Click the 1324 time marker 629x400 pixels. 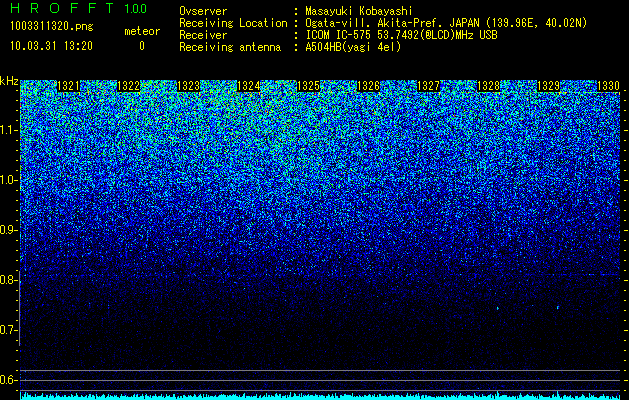click(x=248, y=86)
